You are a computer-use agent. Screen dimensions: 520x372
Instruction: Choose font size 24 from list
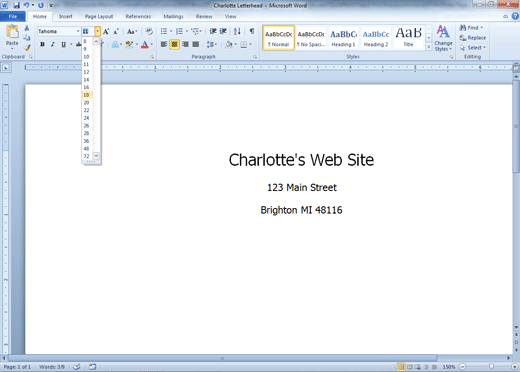tap(88, 118)
